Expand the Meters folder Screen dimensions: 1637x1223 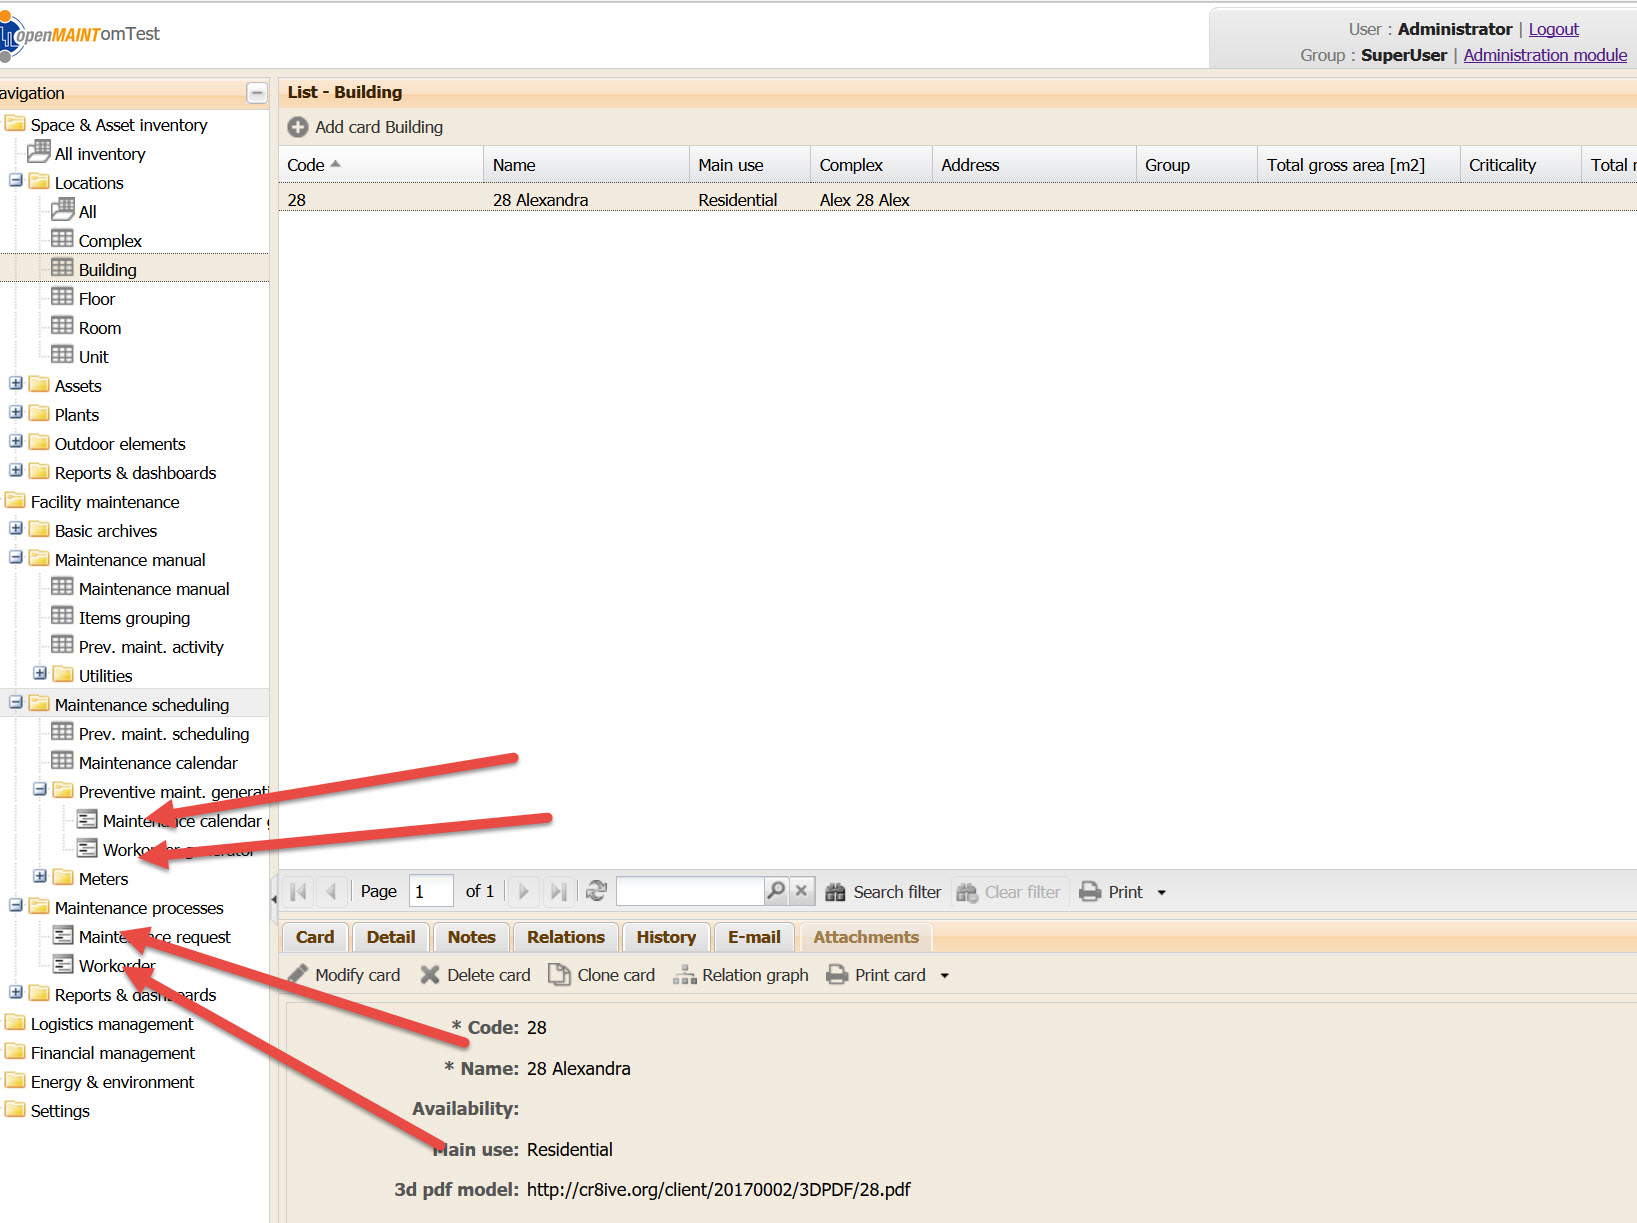40,877
